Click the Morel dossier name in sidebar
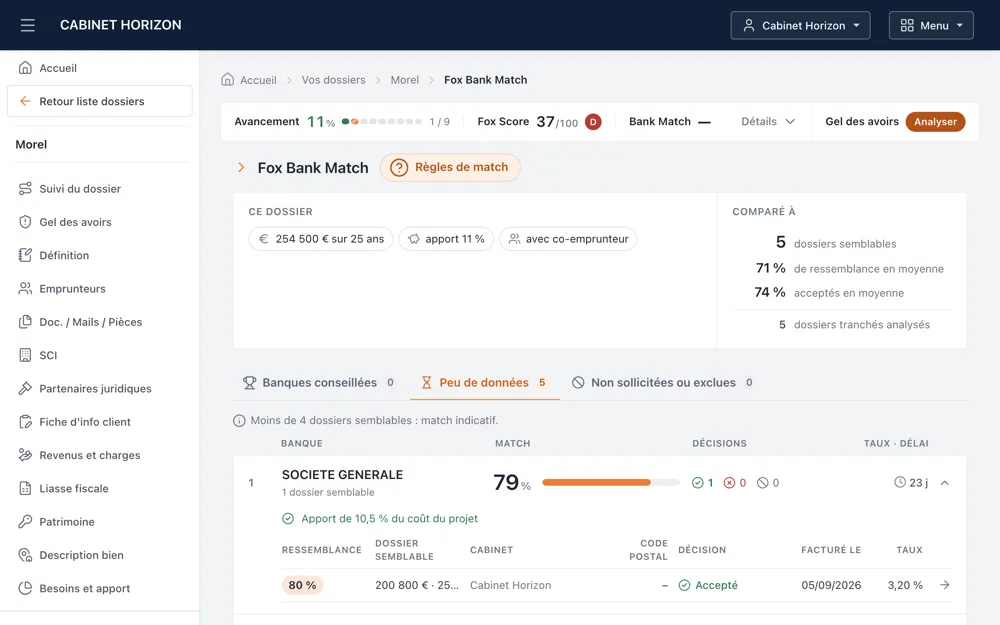The height and width of the screenshot is (625, 1000). pos(31,145)
